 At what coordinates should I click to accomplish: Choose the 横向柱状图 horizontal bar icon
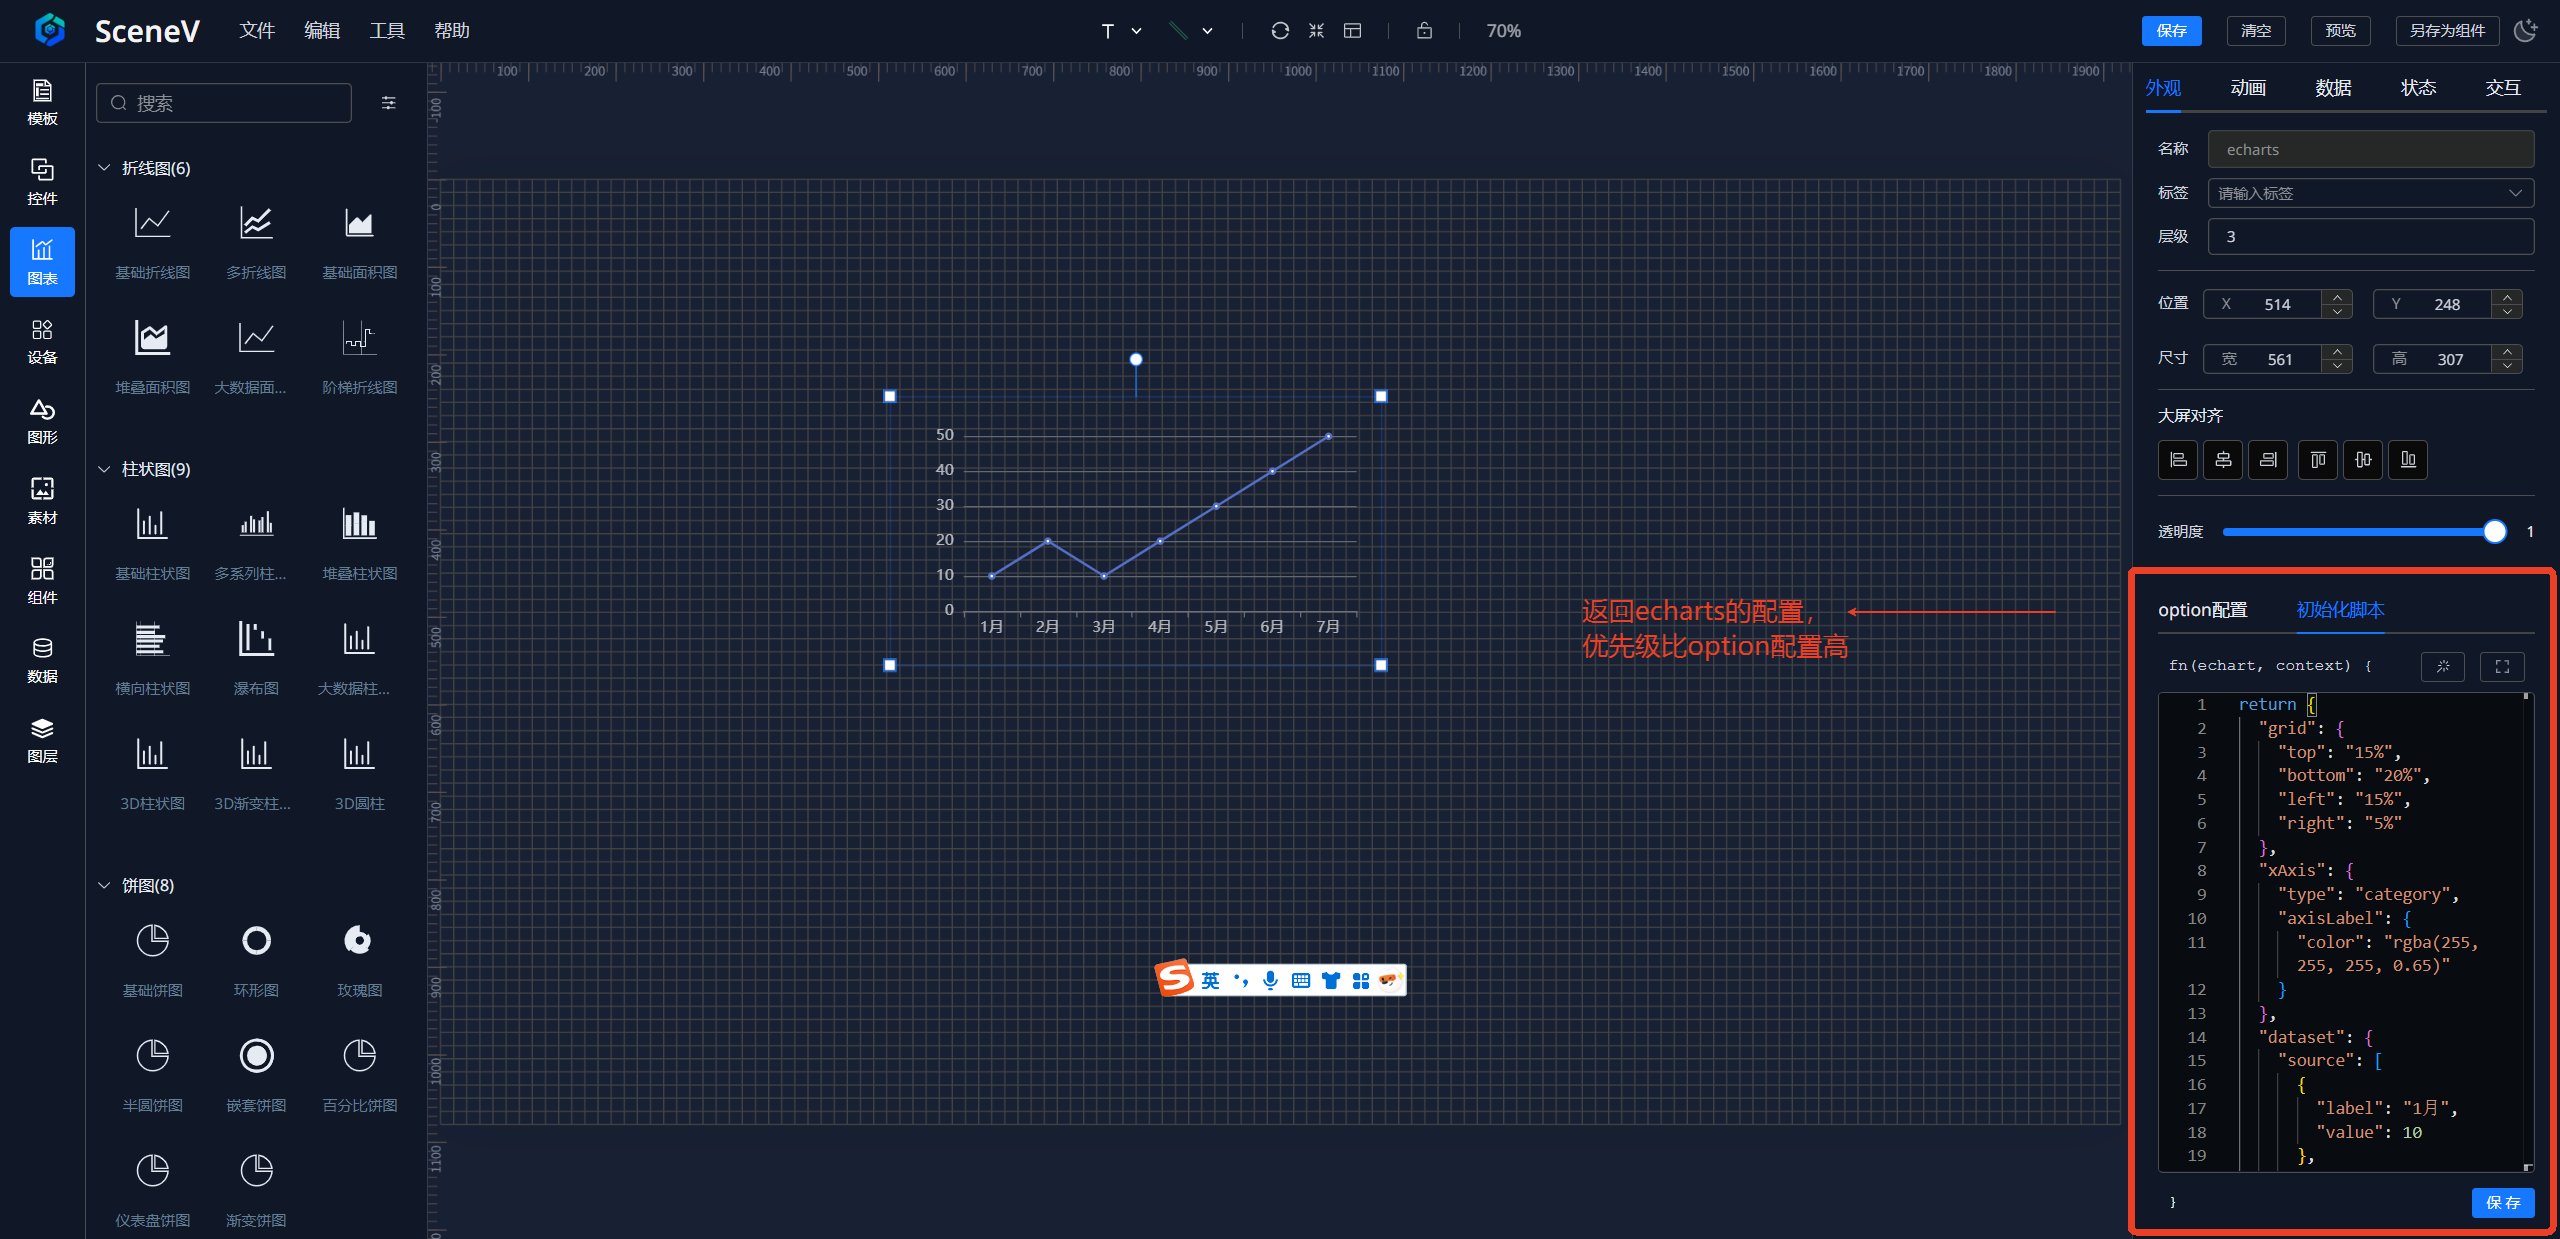coord(152,640)
